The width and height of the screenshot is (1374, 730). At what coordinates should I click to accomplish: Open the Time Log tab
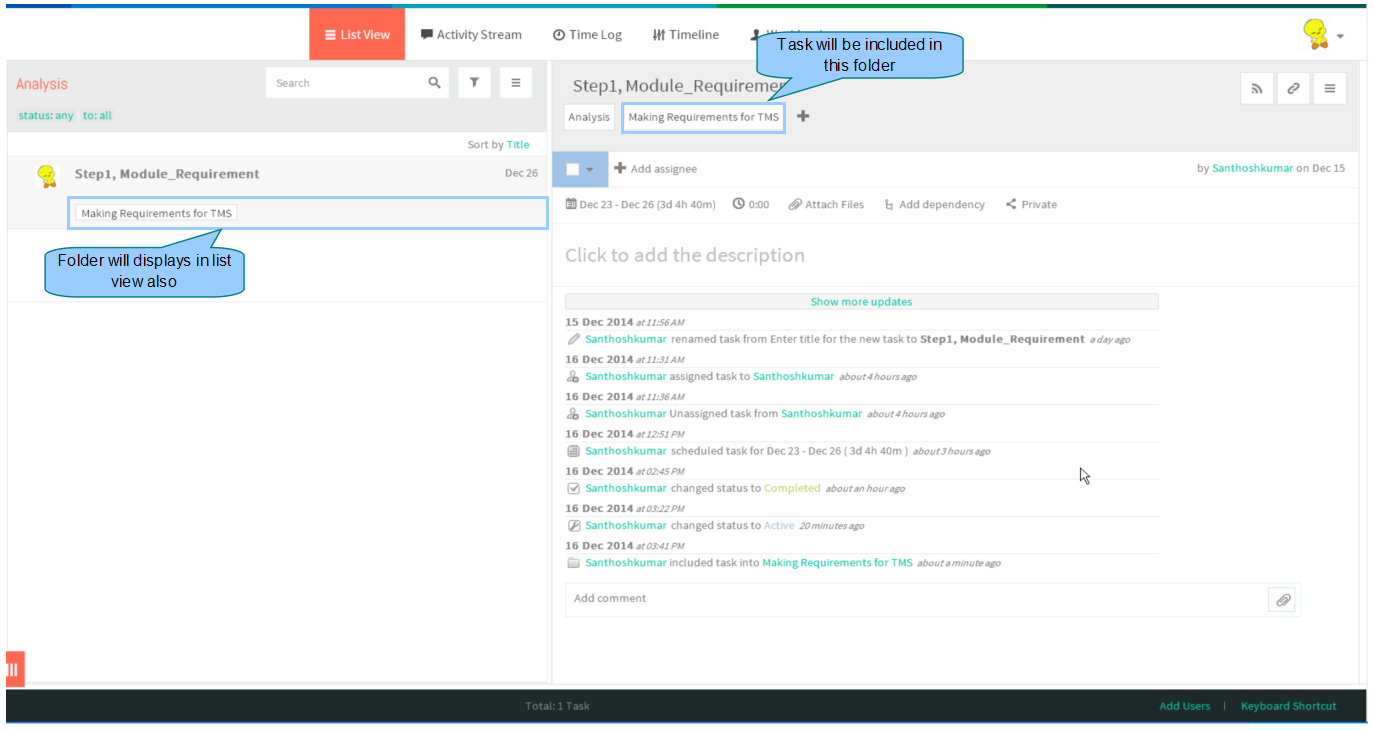(x=587, y=34)
